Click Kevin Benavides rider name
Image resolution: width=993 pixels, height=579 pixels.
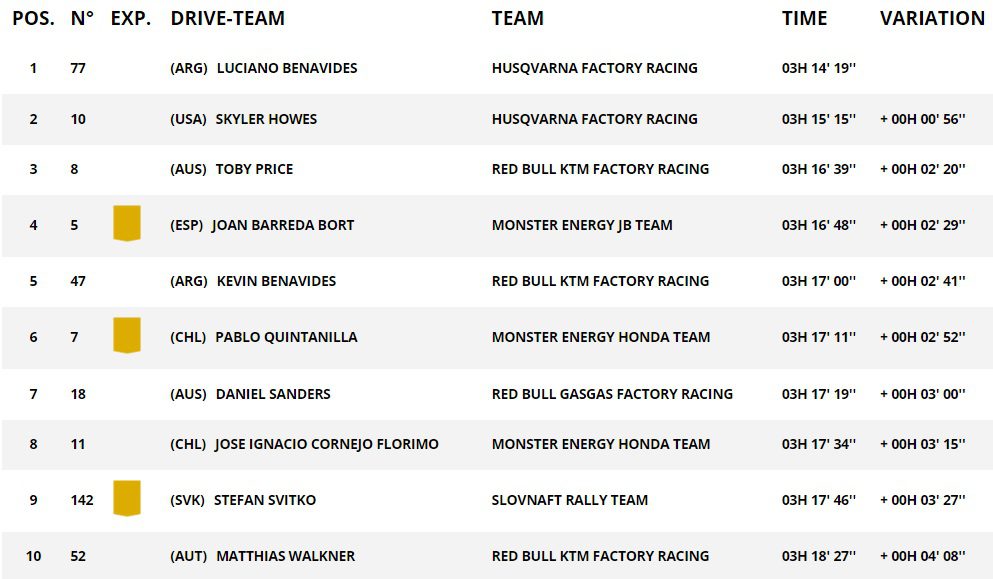pyautogui.click(x=276, y=281)
